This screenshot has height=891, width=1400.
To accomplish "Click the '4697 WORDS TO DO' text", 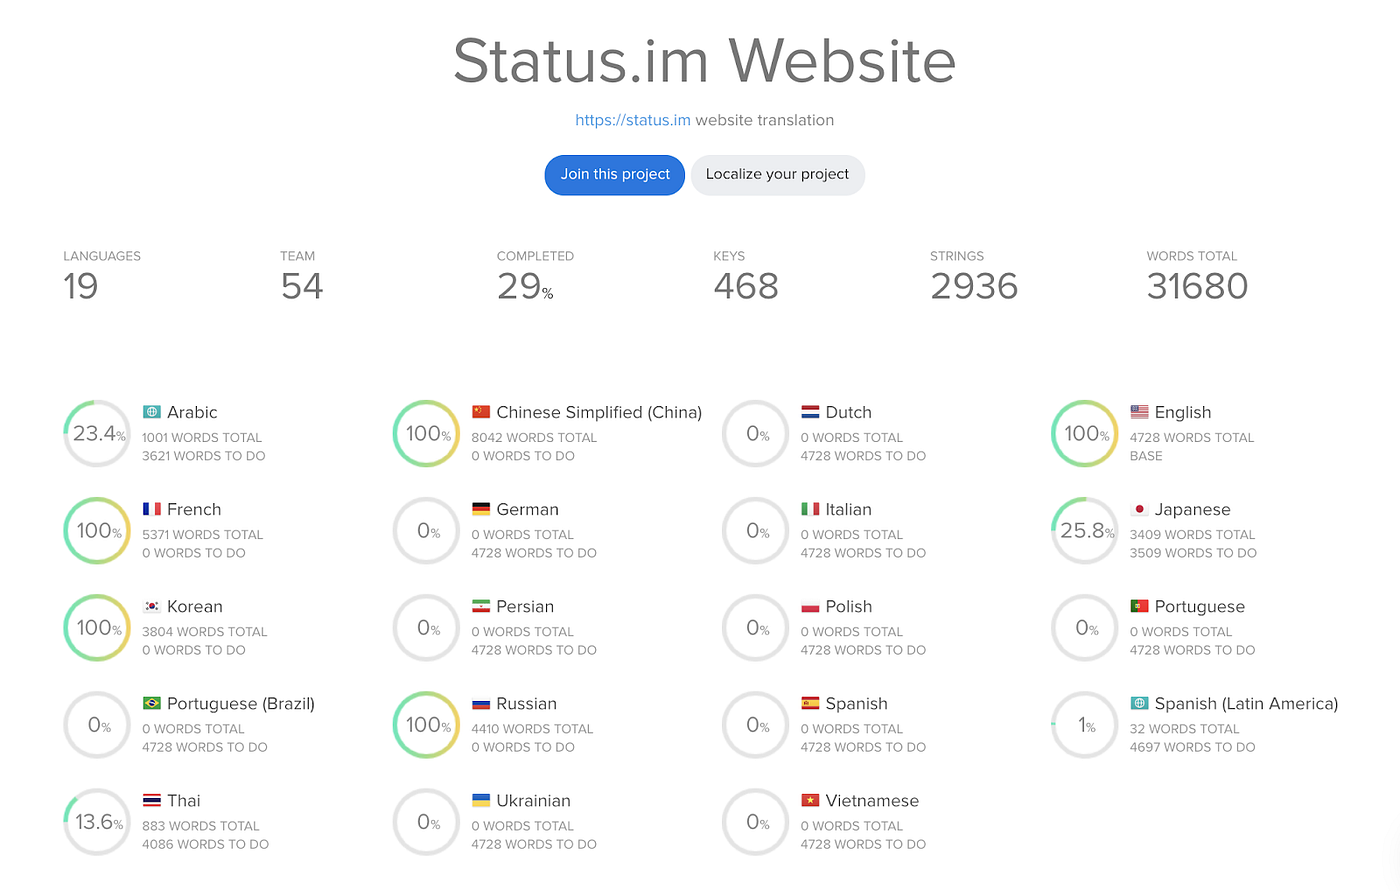I will 1193,747.
